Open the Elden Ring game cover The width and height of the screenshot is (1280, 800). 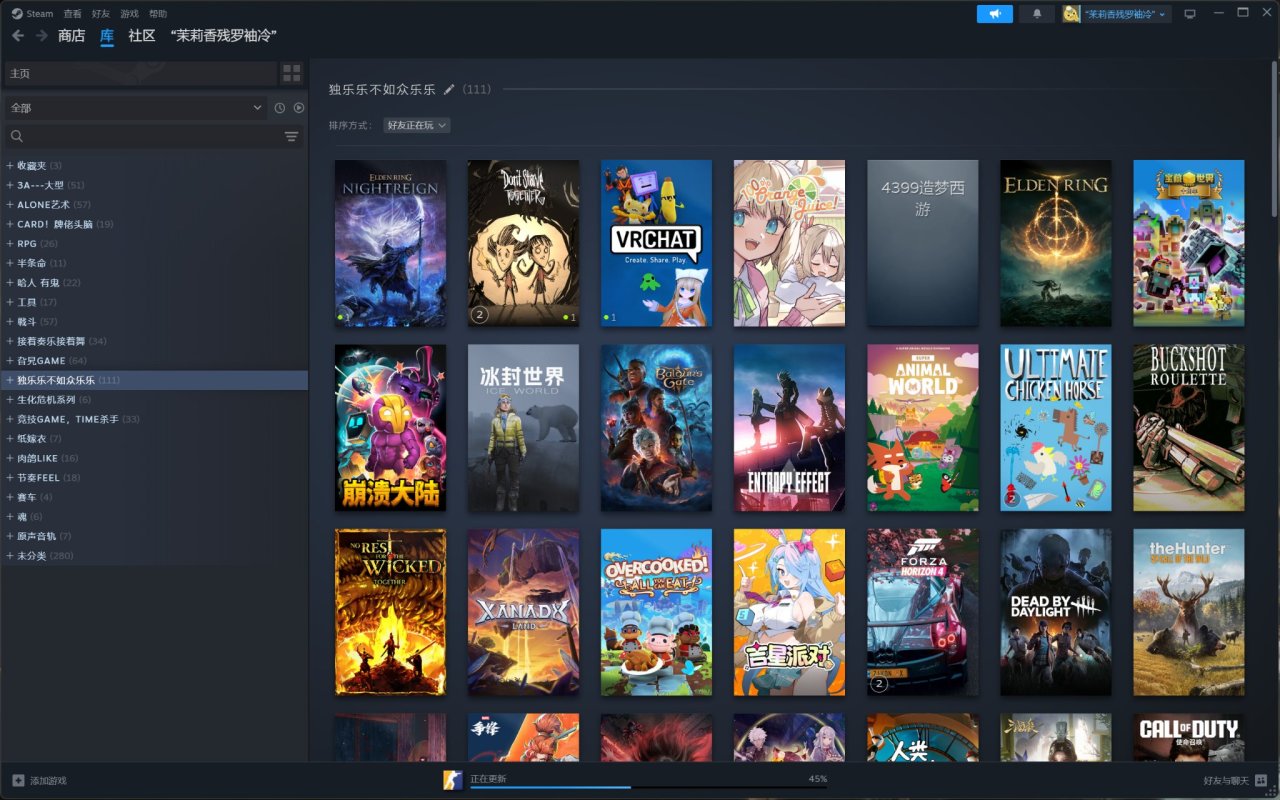click(x=1055, y=243)
